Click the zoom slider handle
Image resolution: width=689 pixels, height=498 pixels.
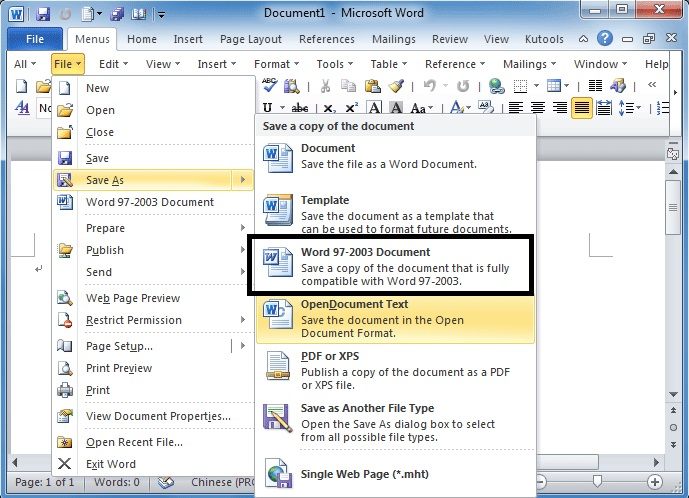pyautogui.click(x=597, y=481)
